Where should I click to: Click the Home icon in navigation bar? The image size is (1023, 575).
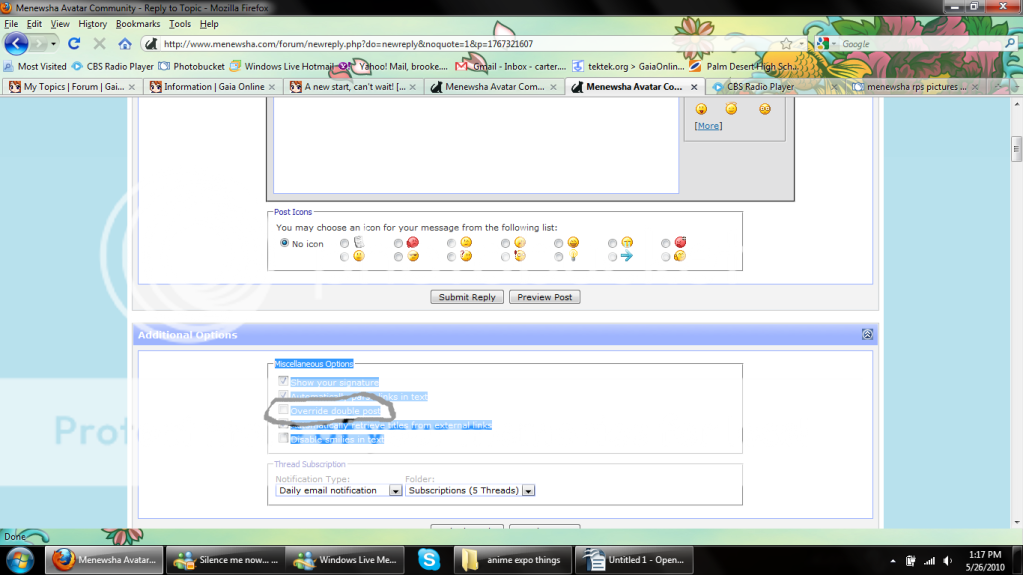[125, 44]
